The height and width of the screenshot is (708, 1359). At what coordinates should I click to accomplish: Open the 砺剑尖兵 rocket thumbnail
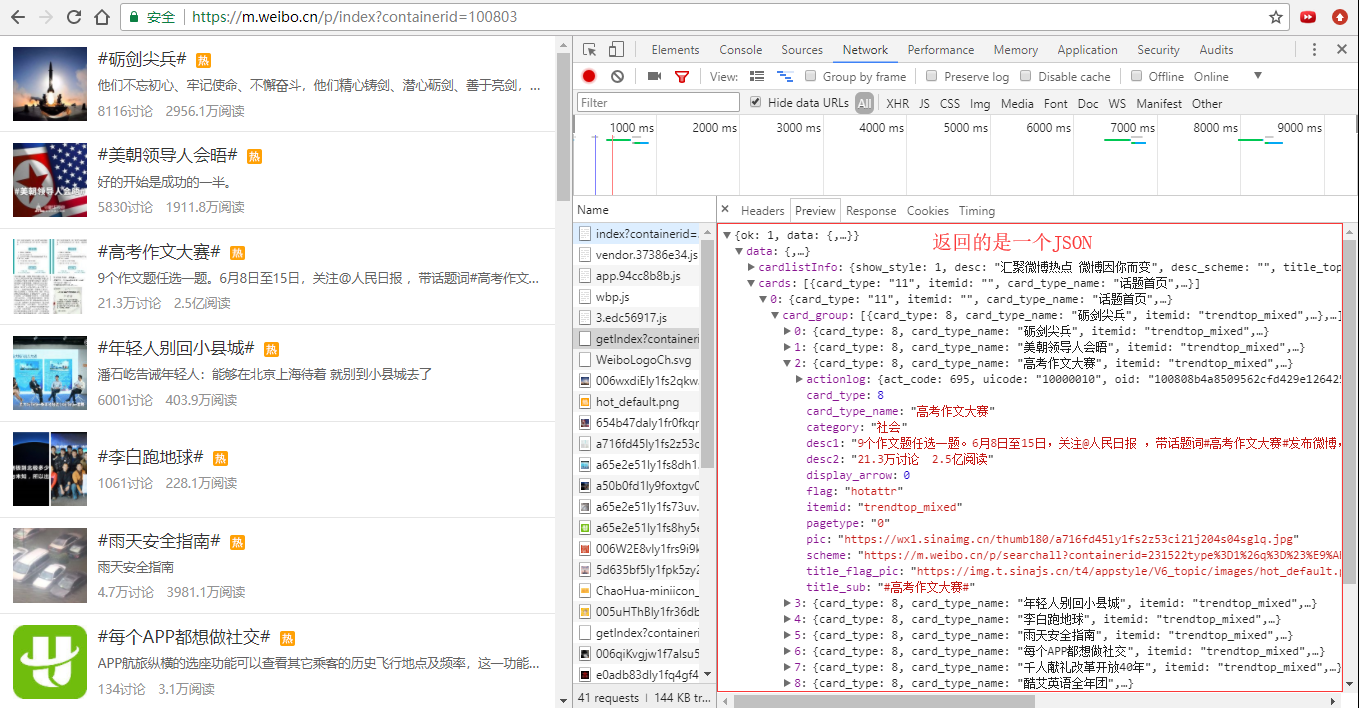pos(50,84)
